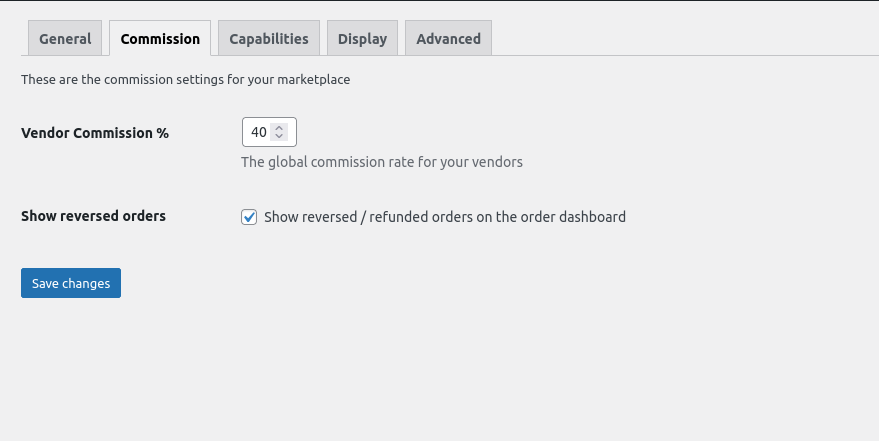This screenshot has height=441, width=879.
Task: Click the spinner arrows in the commission field
Action: coord(279,132)
